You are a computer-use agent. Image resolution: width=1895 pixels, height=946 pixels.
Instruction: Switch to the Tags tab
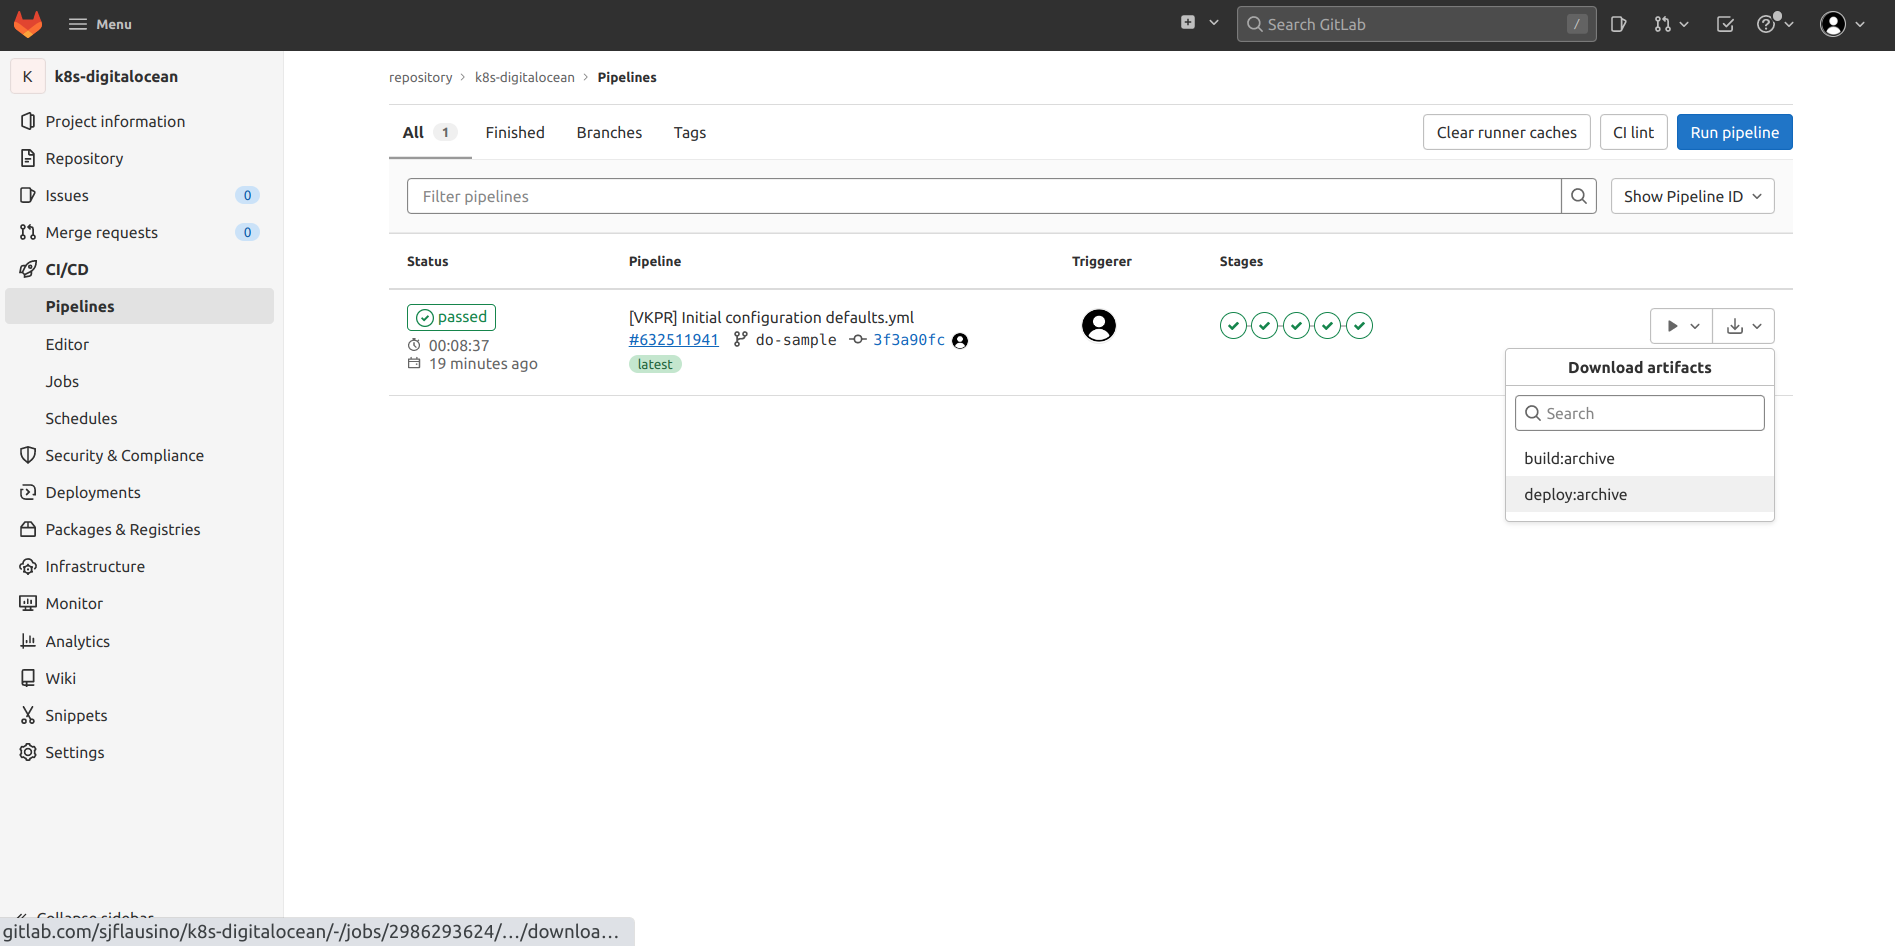(690, 132)
